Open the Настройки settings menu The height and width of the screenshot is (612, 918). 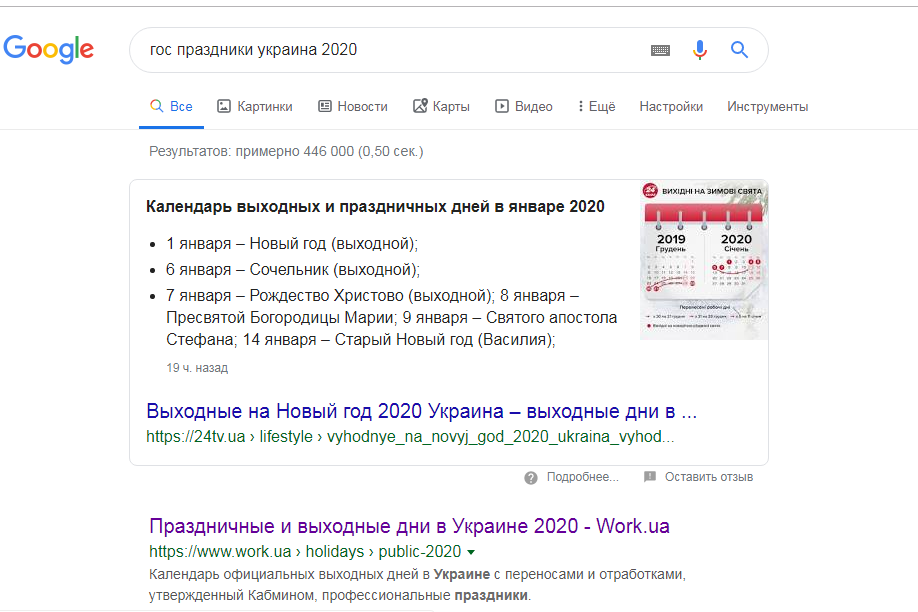(671, 107)
